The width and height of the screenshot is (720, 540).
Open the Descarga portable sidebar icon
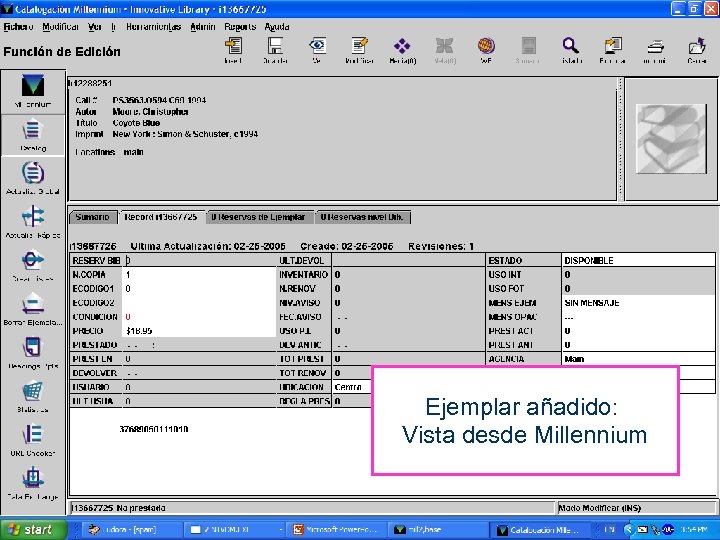(33, 353)
